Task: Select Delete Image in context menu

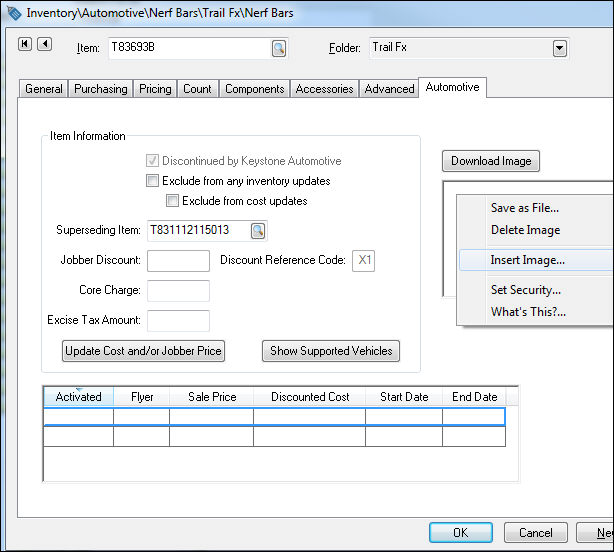Action: (525, 230)
